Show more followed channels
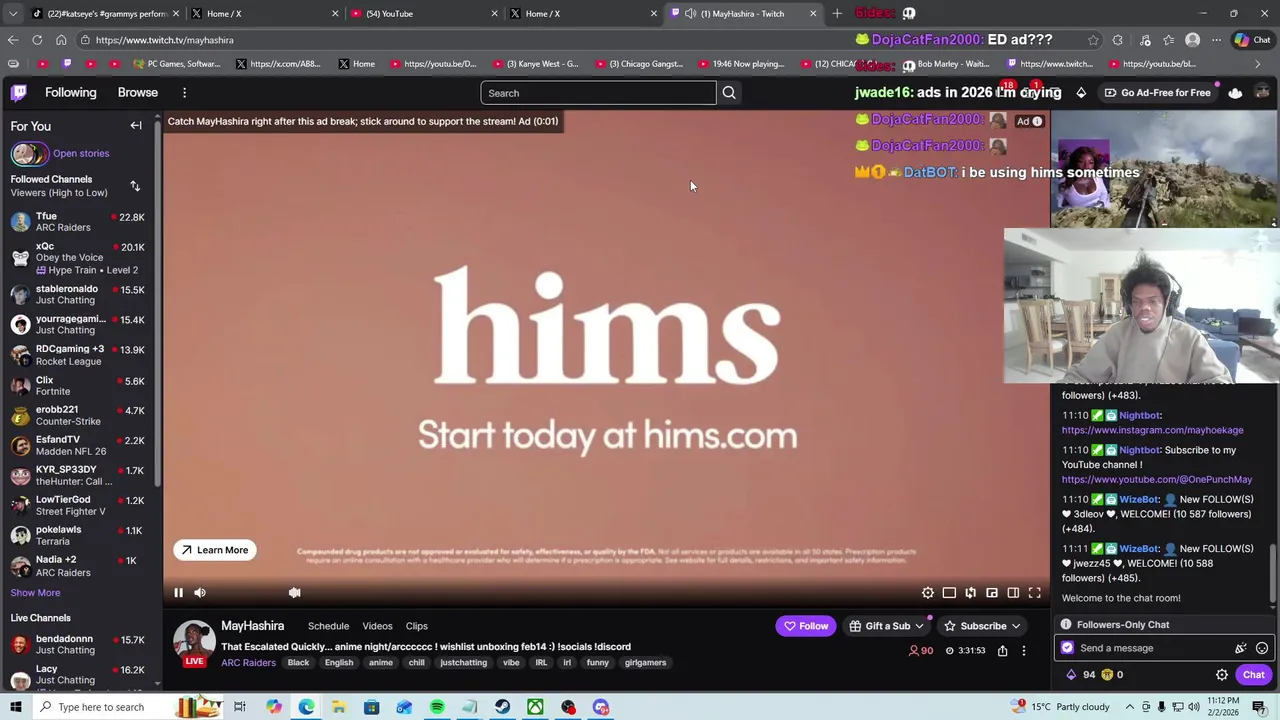The width and height of the screenshot is (1280, 720). coord(35,593)
